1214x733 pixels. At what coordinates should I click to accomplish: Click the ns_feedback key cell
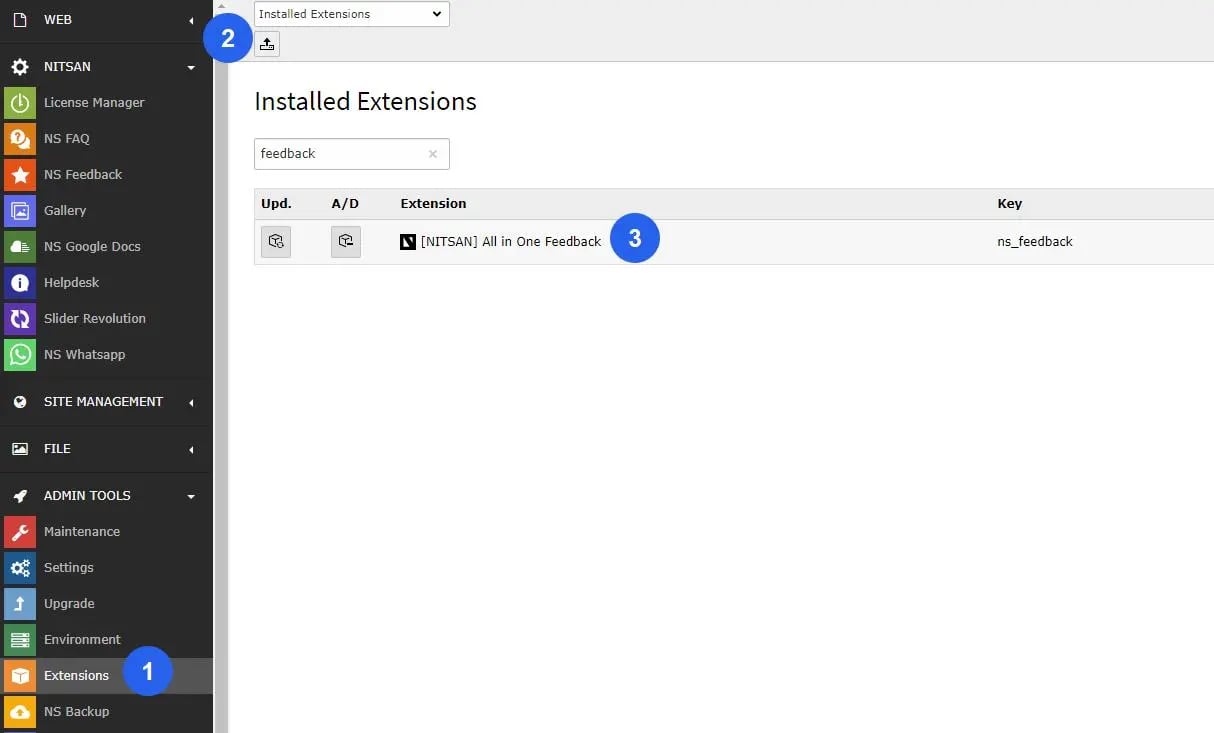click(x=1035, y=241)
